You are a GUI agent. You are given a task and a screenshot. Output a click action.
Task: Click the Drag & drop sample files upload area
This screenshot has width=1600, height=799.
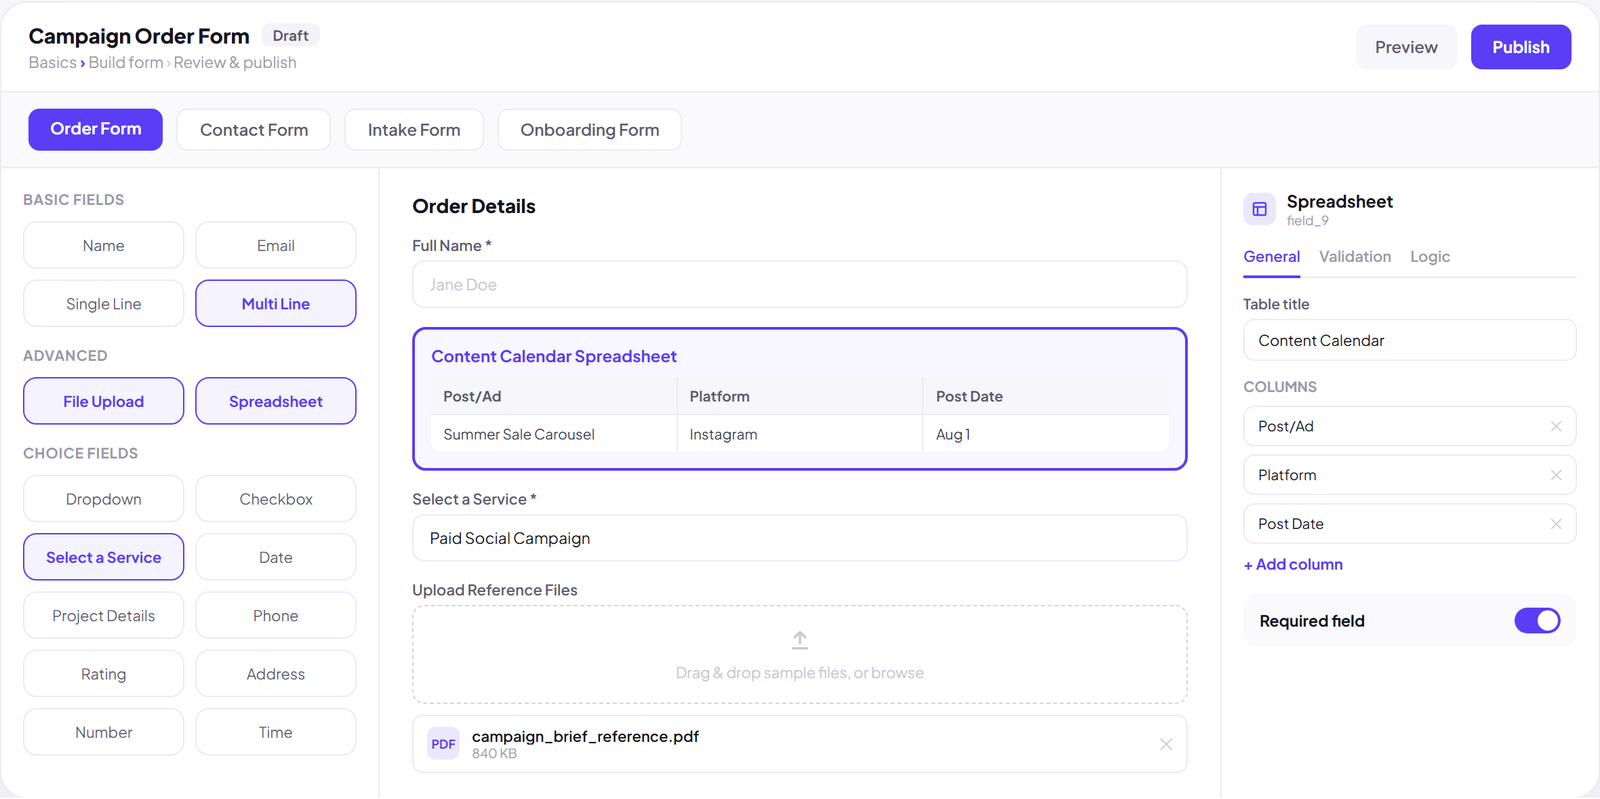pos(800,655)
